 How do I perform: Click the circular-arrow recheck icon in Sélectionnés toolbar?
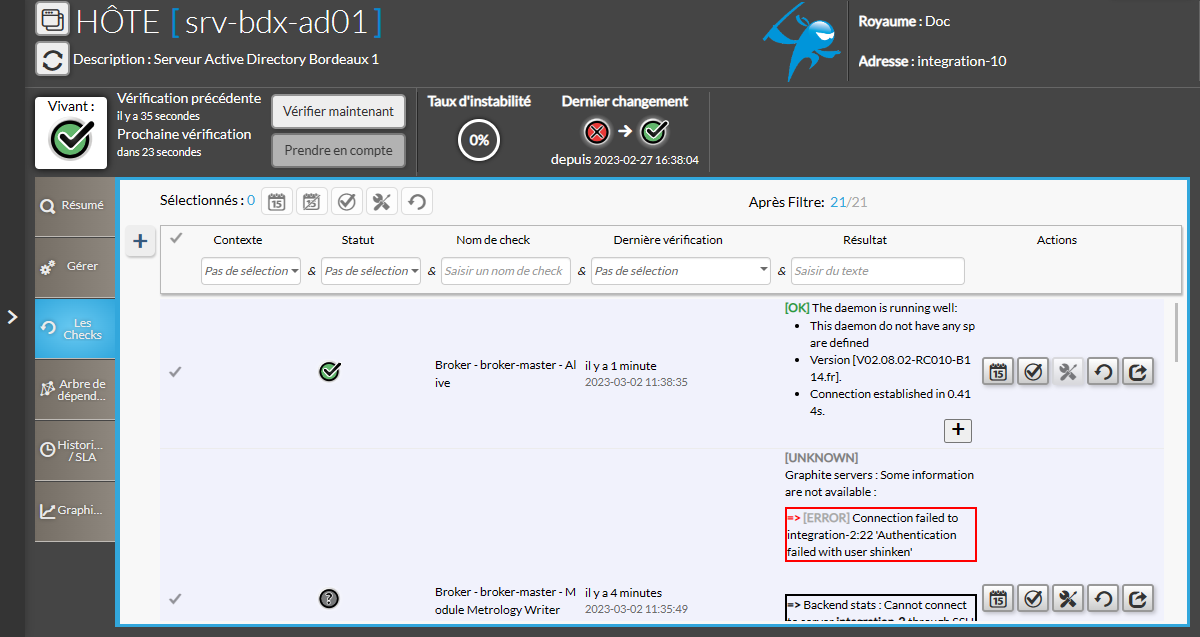[416, 202]
